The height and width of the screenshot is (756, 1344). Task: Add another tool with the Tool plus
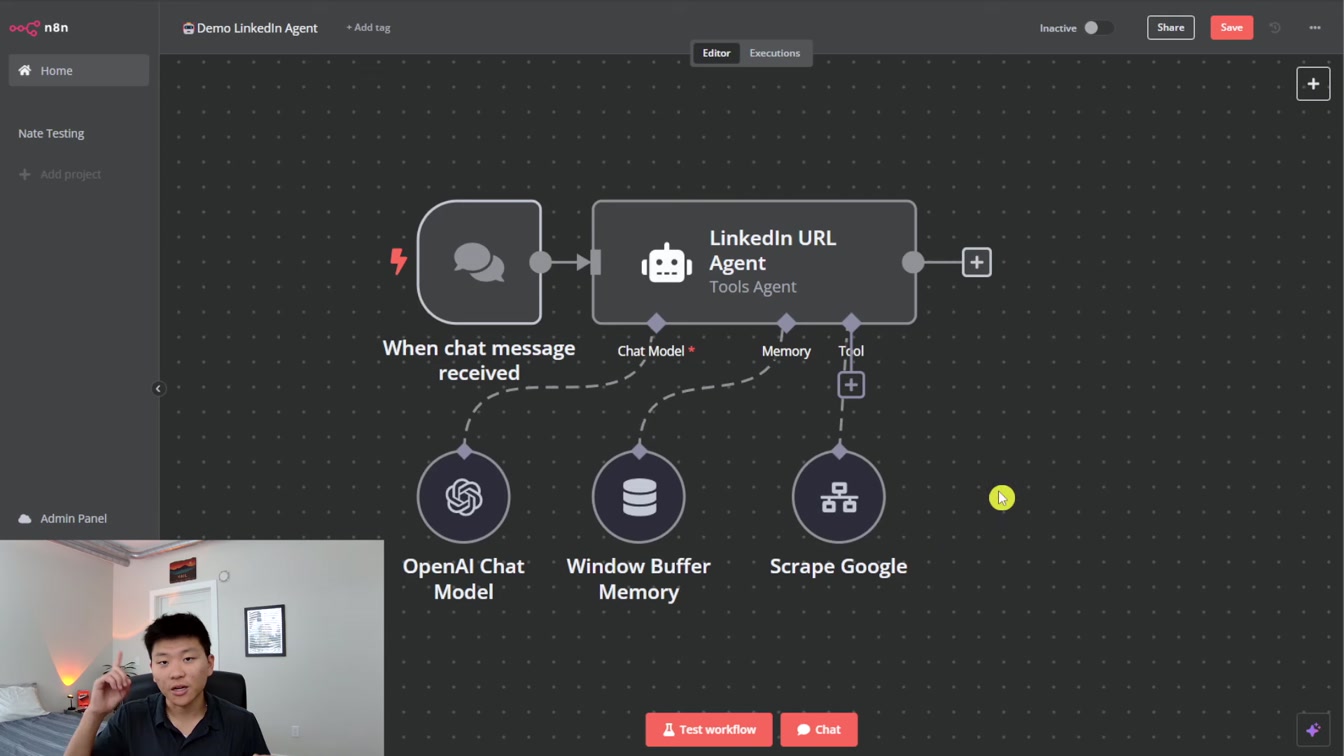[x=851, y=384]
